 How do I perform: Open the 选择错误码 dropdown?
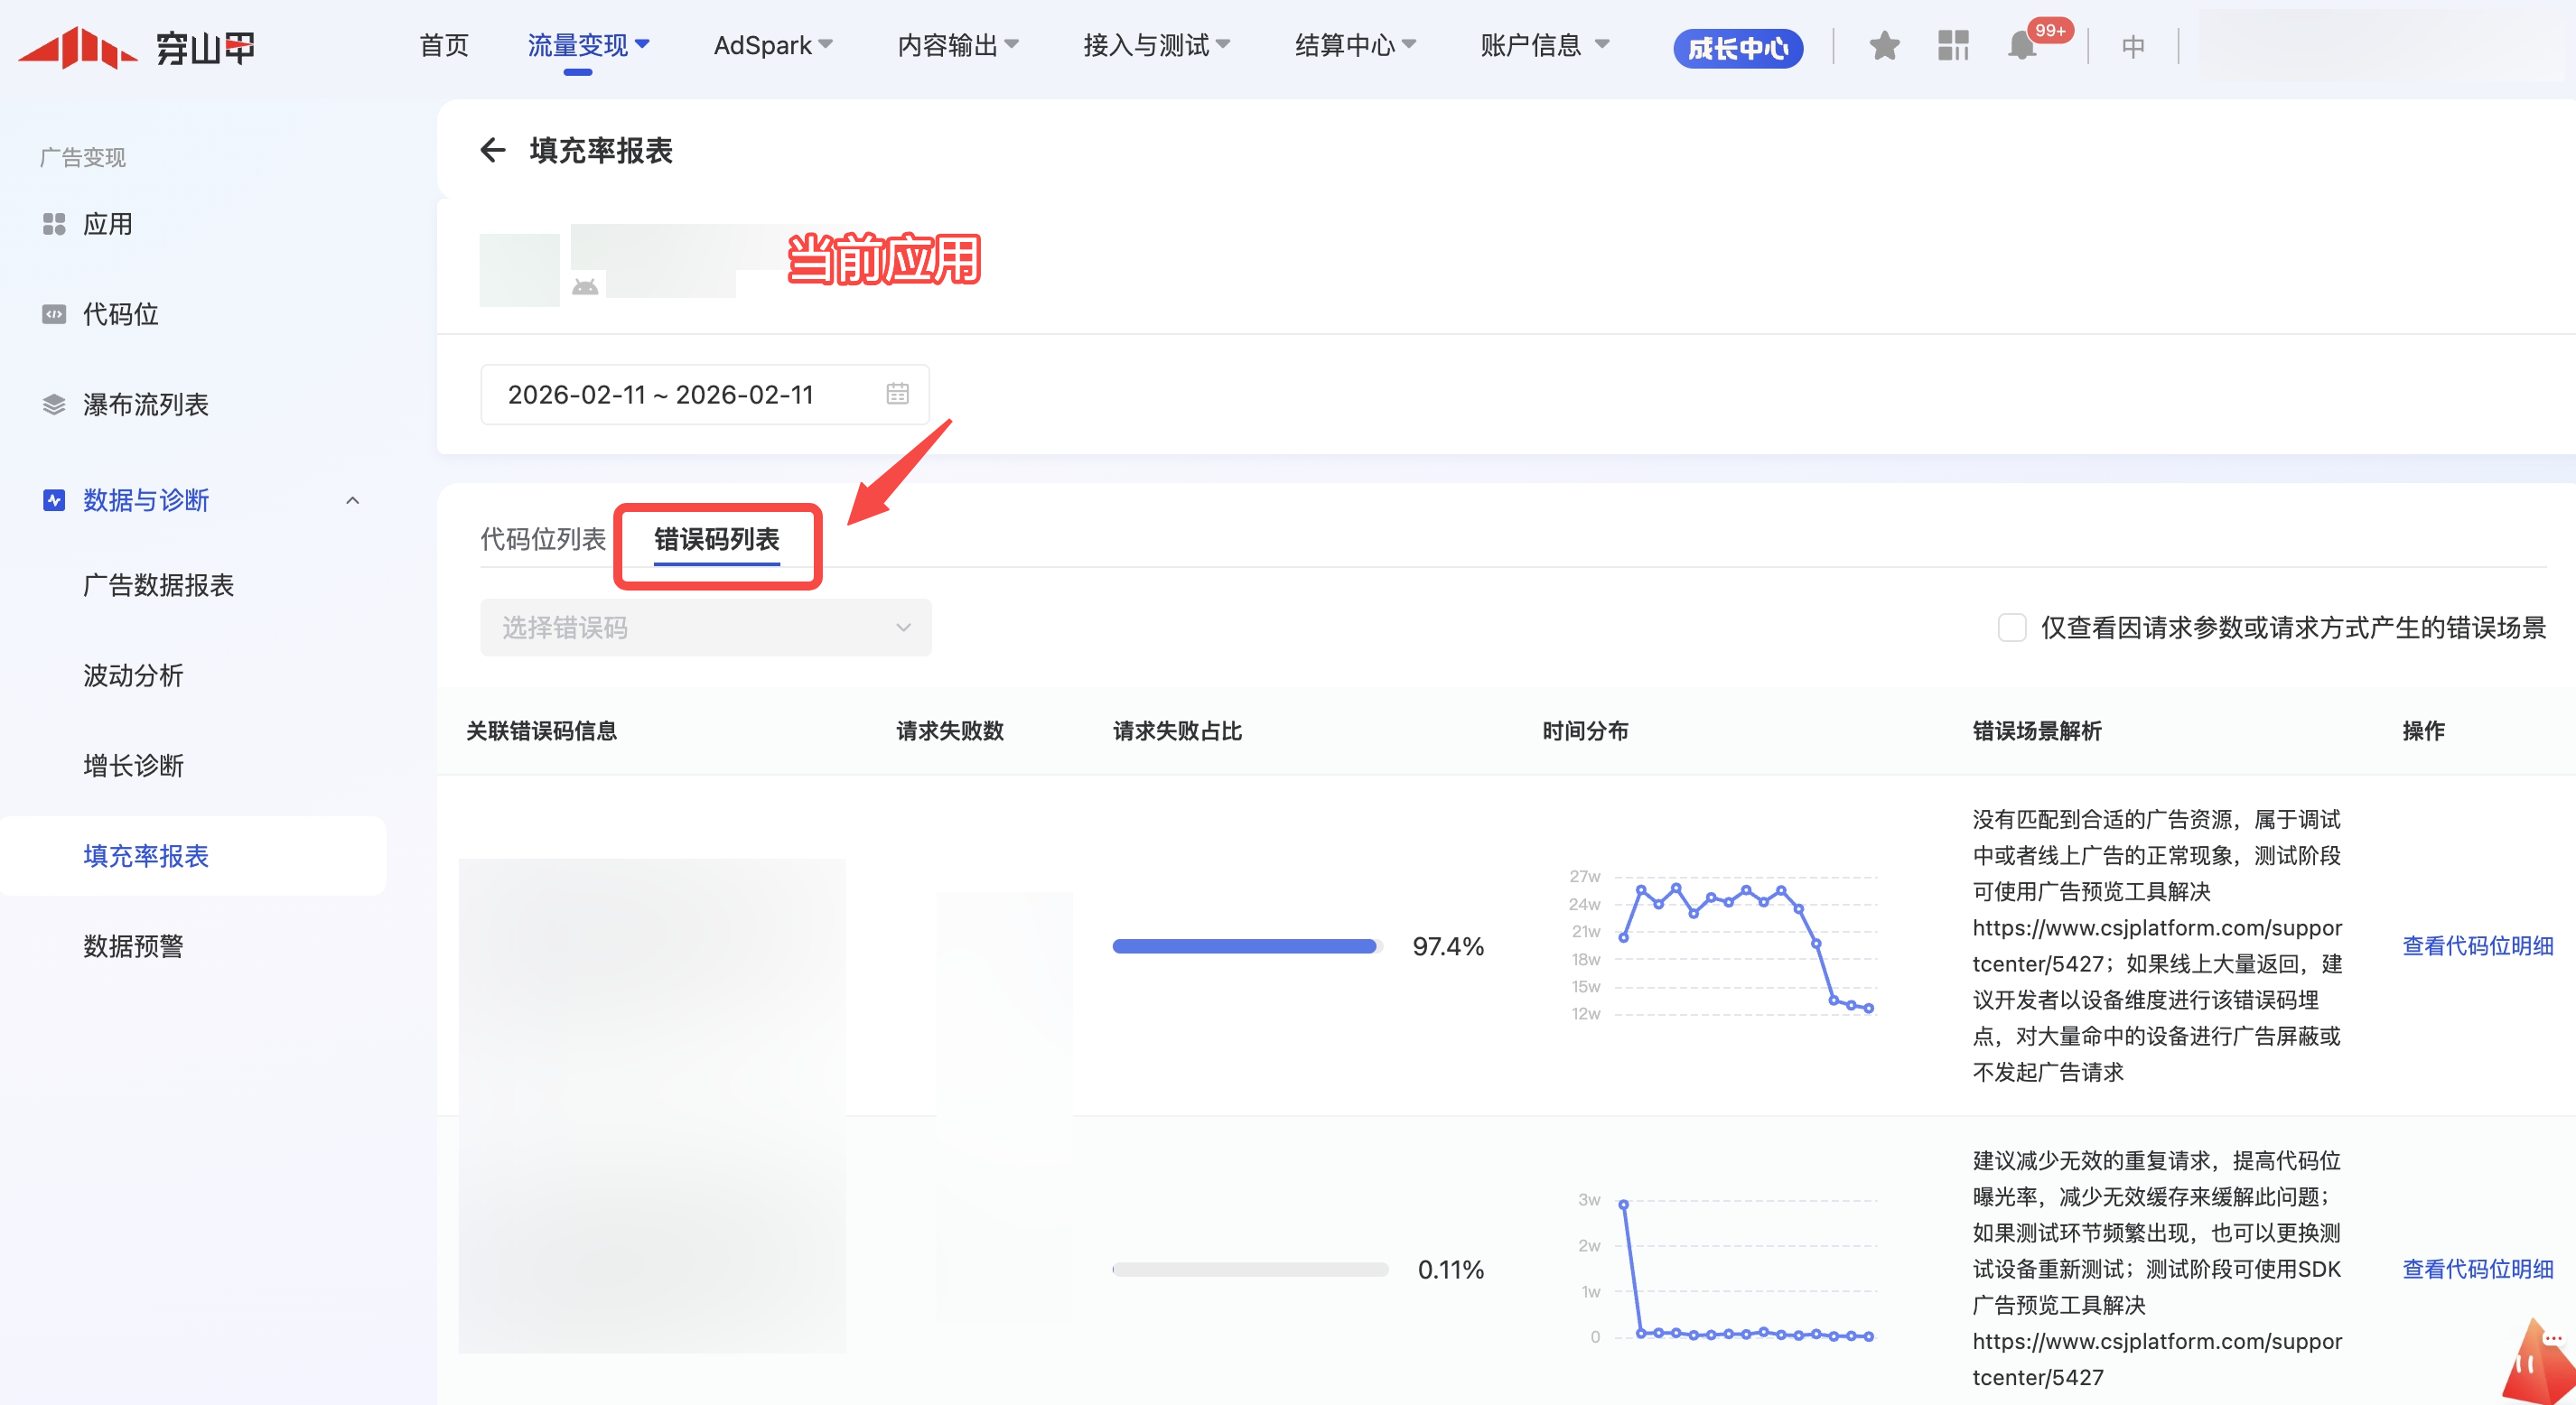point(705,628)
